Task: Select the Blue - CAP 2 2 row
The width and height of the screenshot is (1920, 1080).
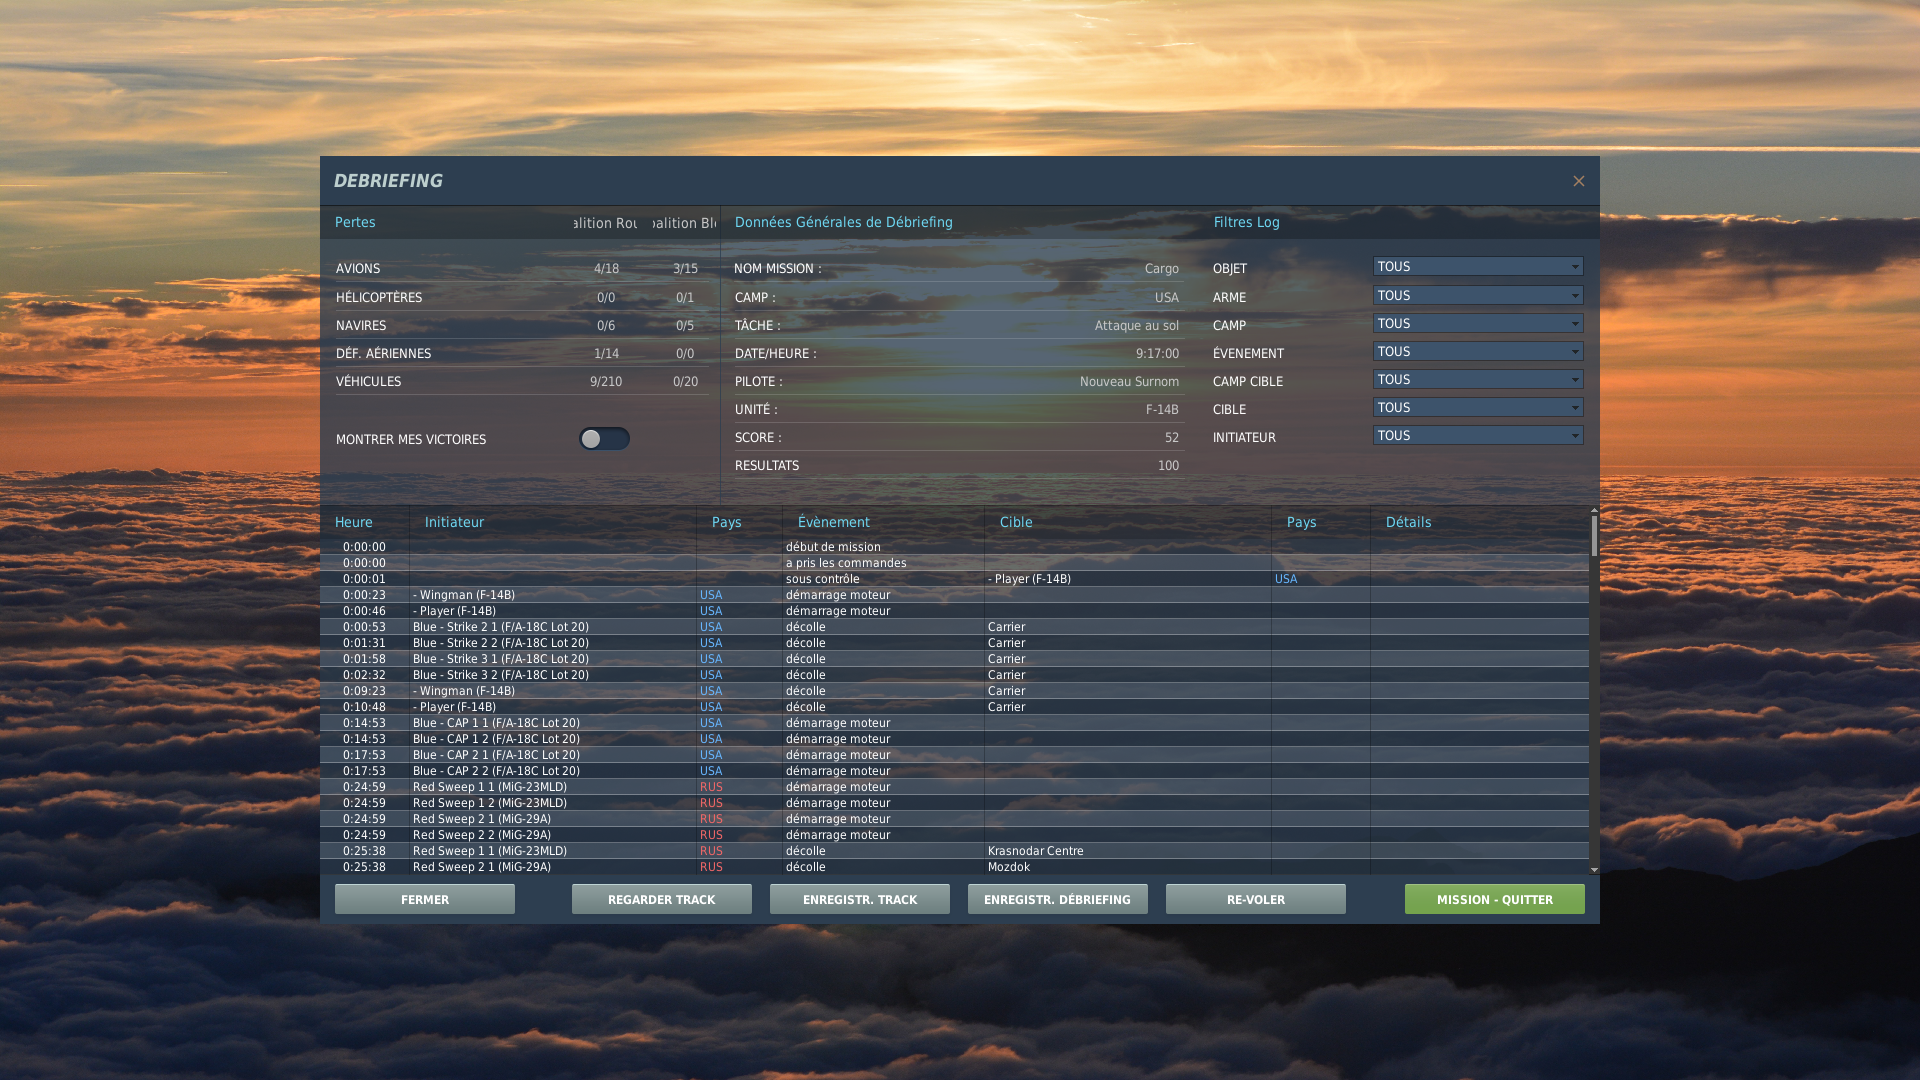Action: [x=954, y=771]
